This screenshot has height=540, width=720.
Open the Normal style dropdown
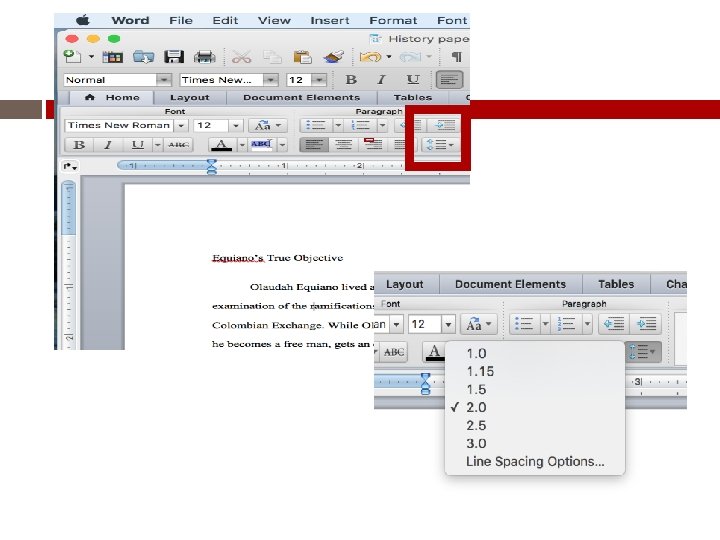(163, 80)
